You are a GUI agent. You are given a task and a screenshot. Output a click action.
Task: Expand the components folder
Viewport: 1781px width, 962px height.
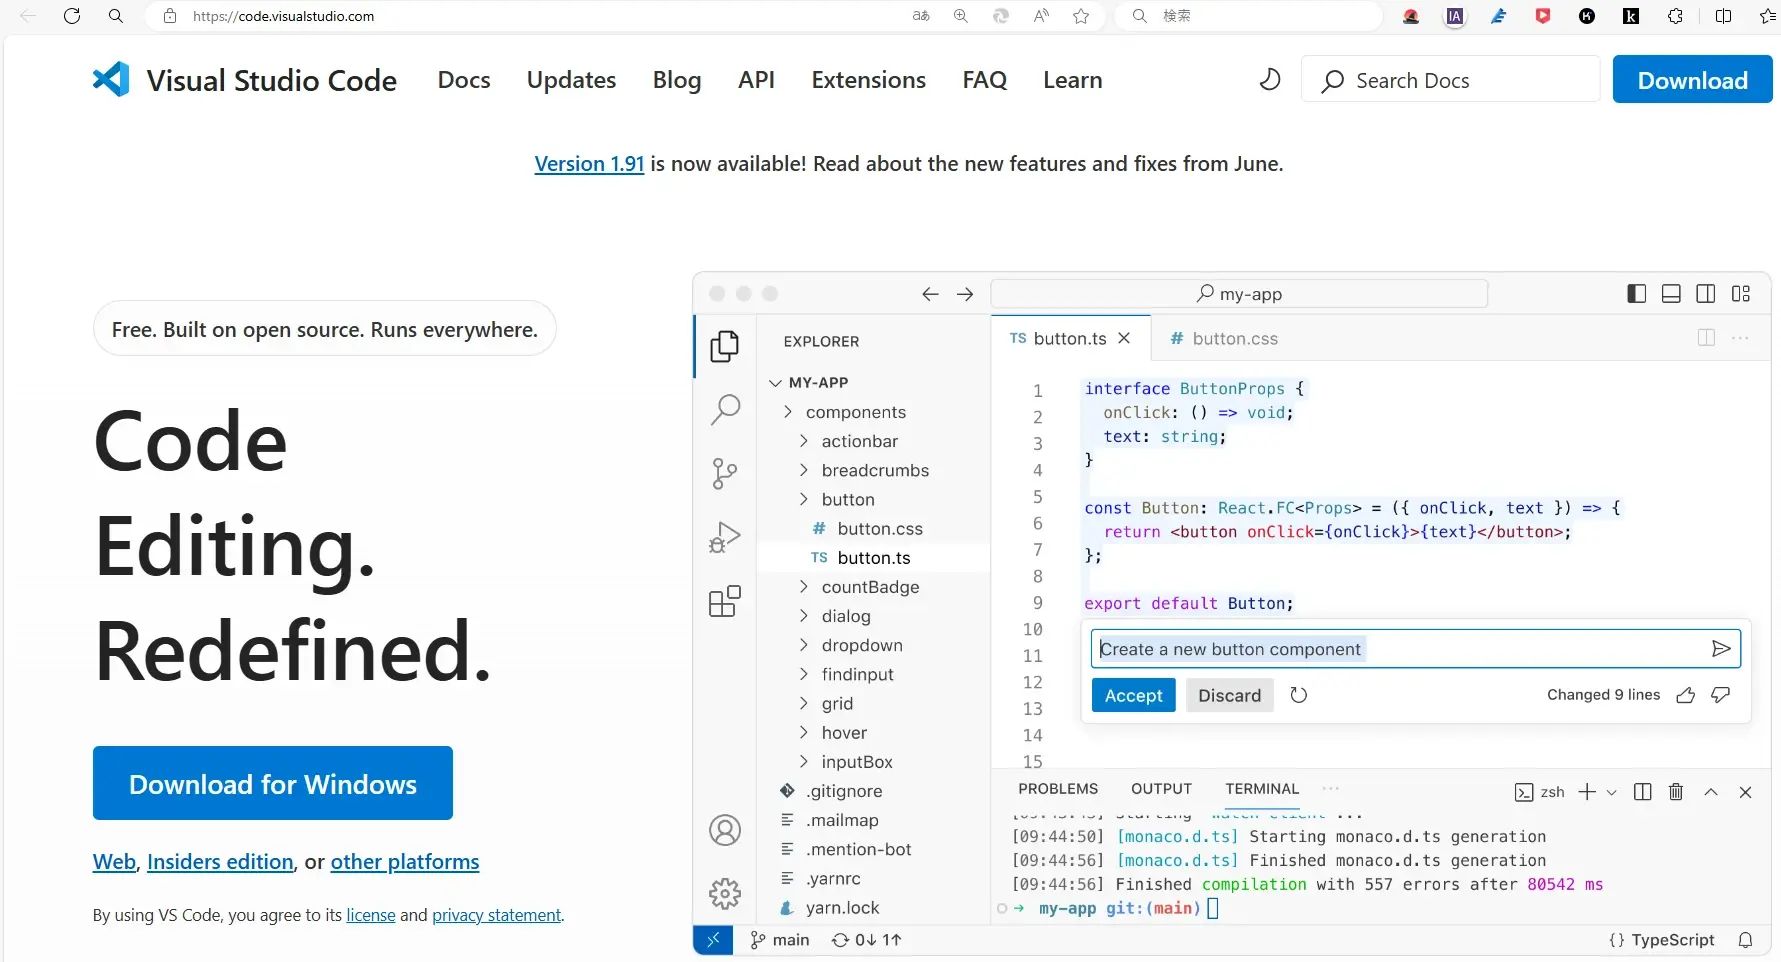pyautogui.click(x=788, y=412)
